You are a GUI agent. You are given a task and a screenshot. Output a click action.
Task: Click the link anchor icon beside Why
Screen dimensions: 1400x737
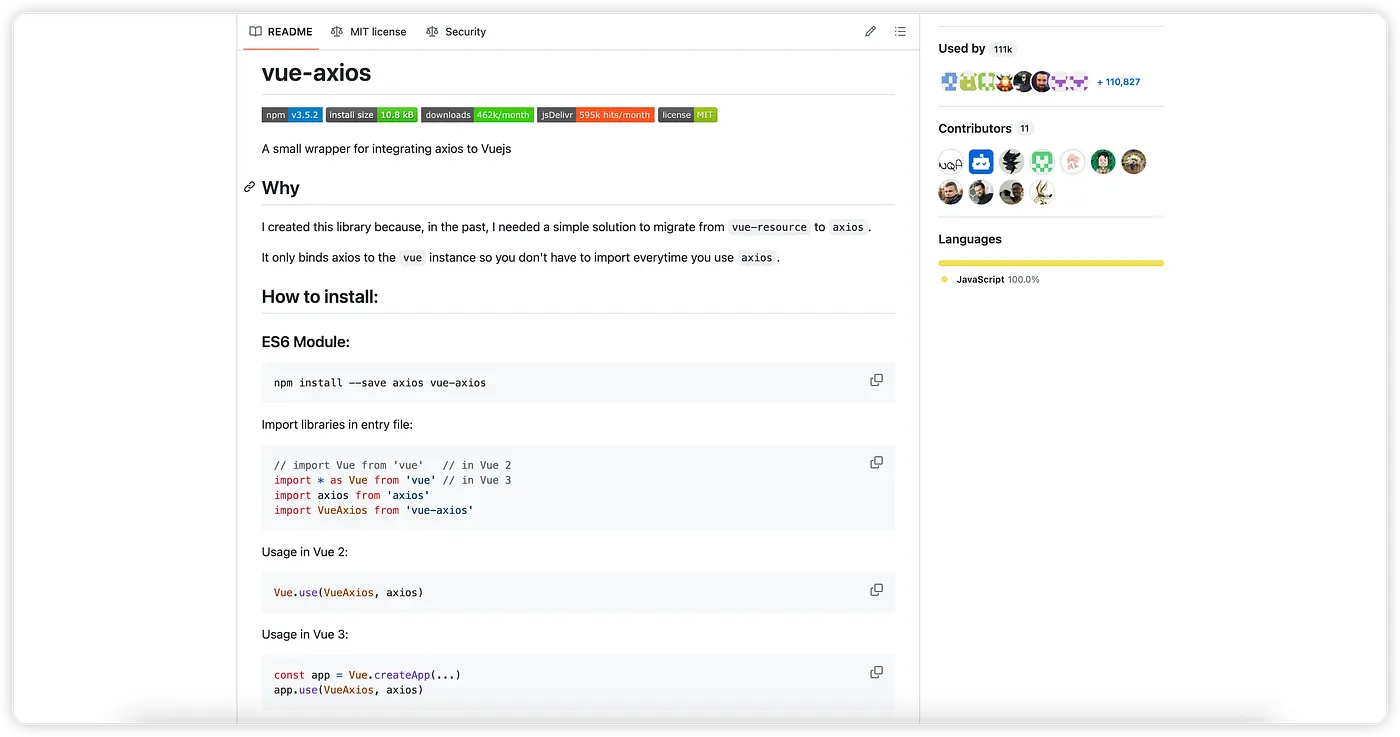[x=249, y=187]
